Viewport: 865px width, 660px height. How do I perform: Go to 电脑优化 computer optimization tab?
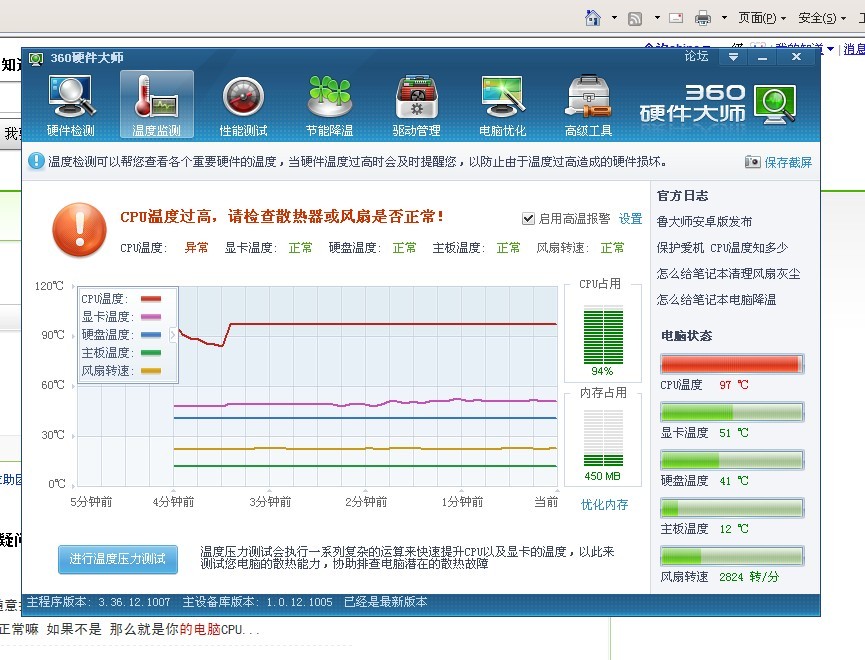[x=503, y=105]
